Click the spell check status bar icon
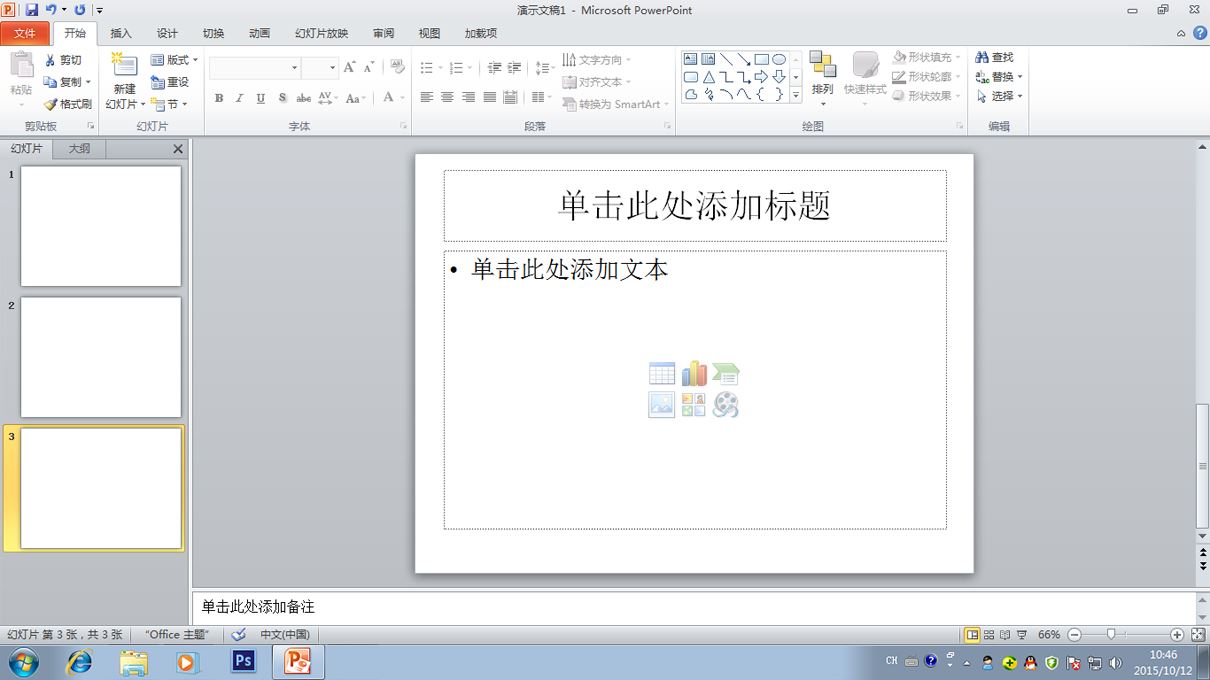The height and width of the screenshot is (680, 1210). coord(238,635)
